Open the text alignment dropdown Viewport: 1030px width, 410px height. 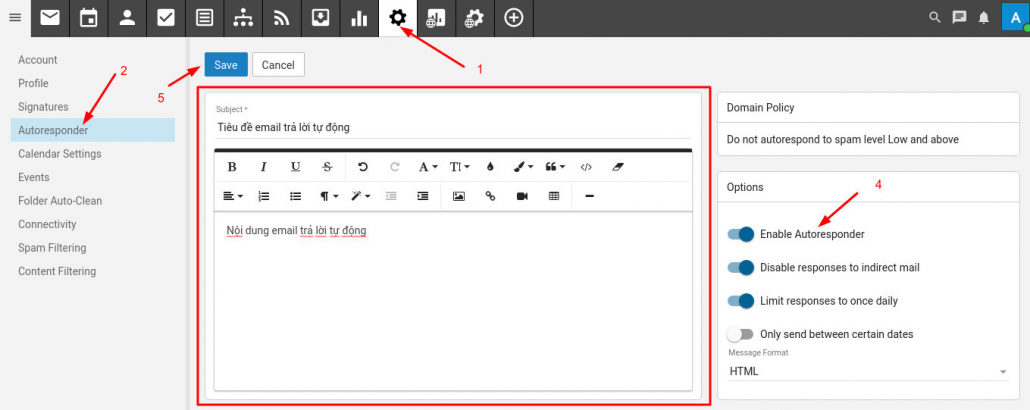pyautogui.click(x=233, y=196)
